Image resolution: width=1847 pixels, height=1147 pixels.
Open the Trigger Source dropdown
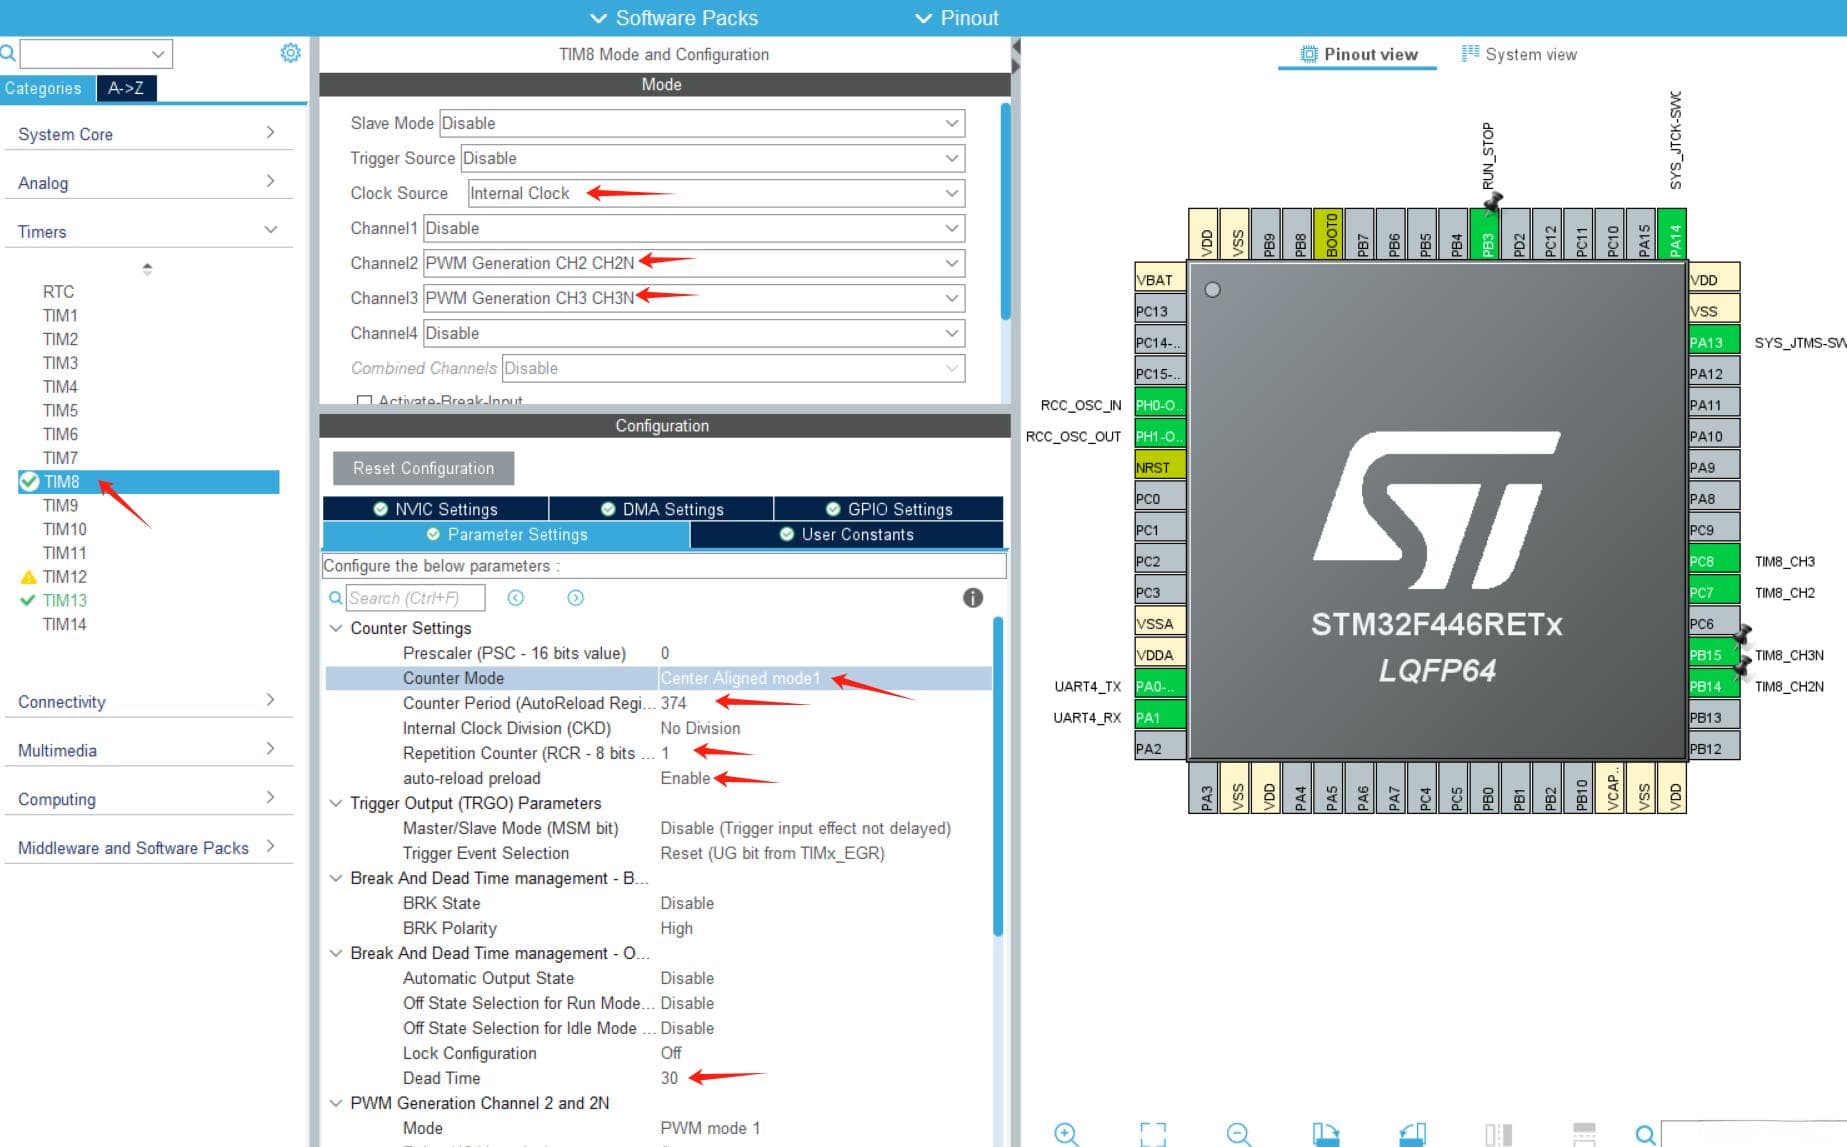[x=712, y=158]
